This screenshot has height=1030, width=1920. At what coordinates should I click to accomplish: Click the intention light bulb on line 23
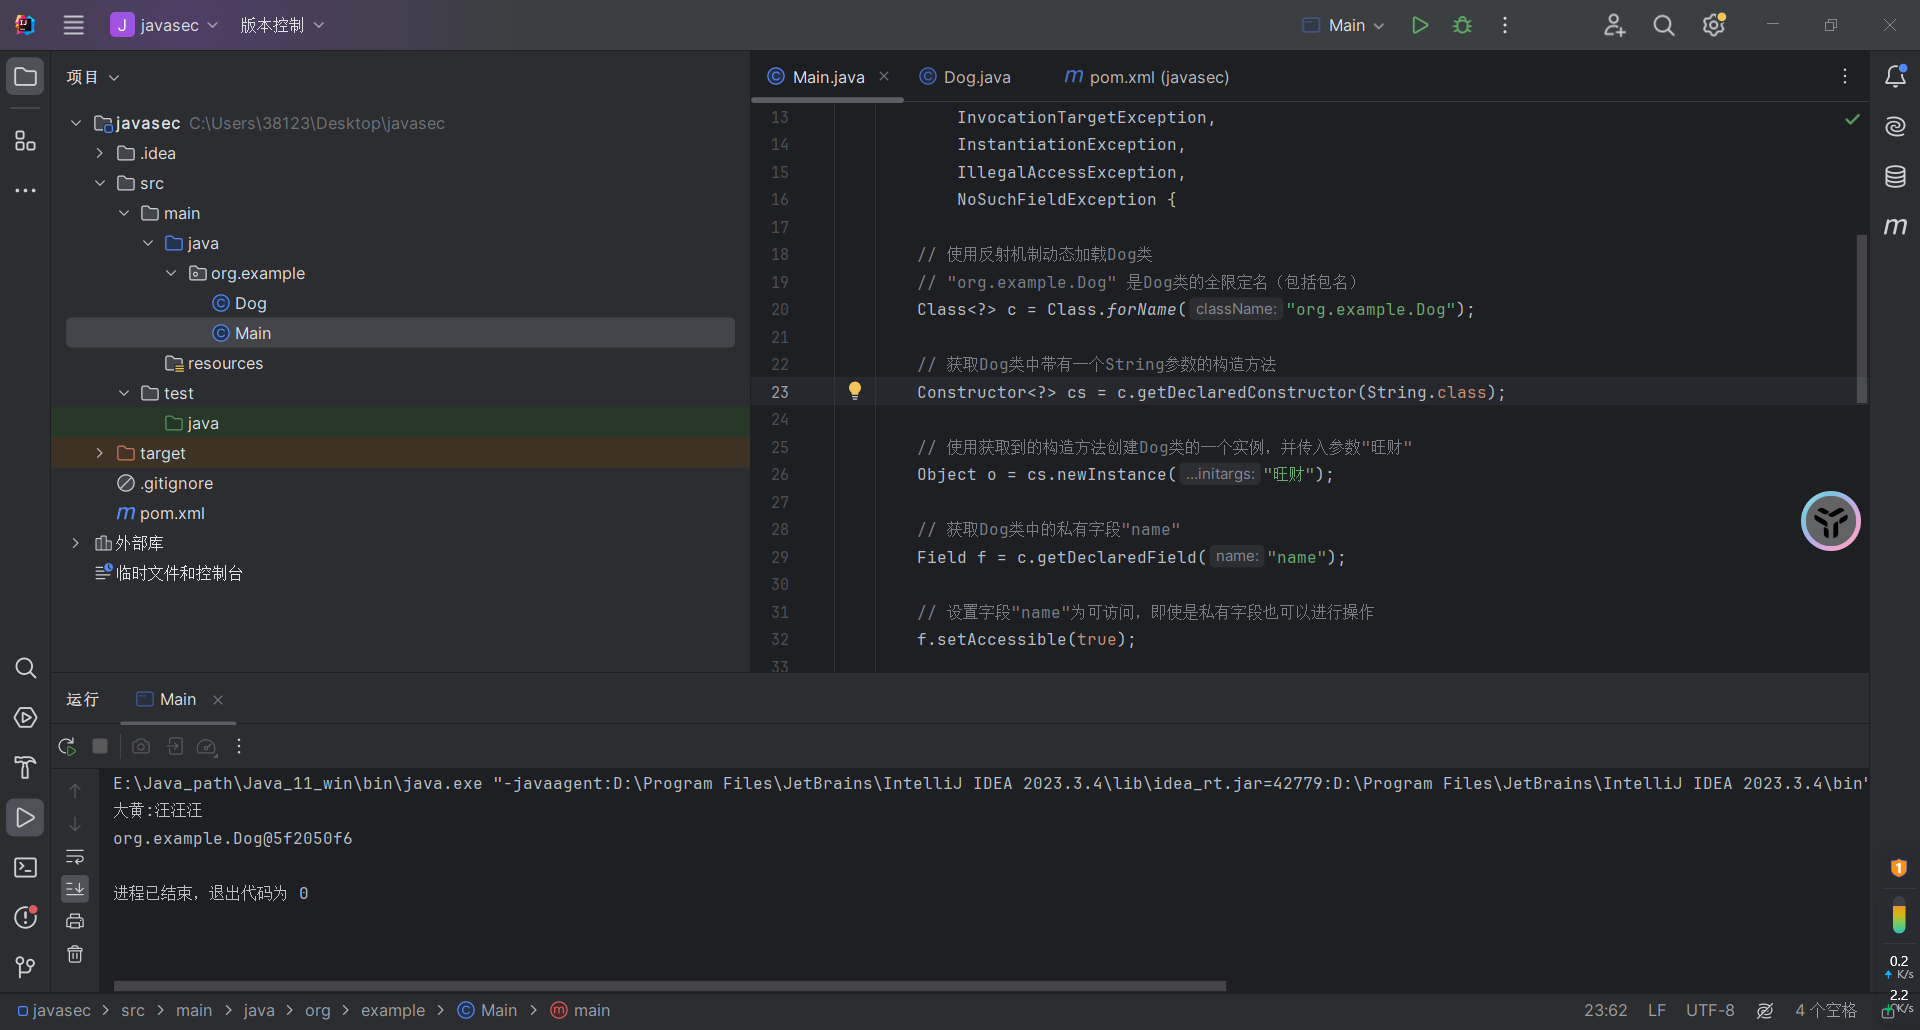point(855,391)
